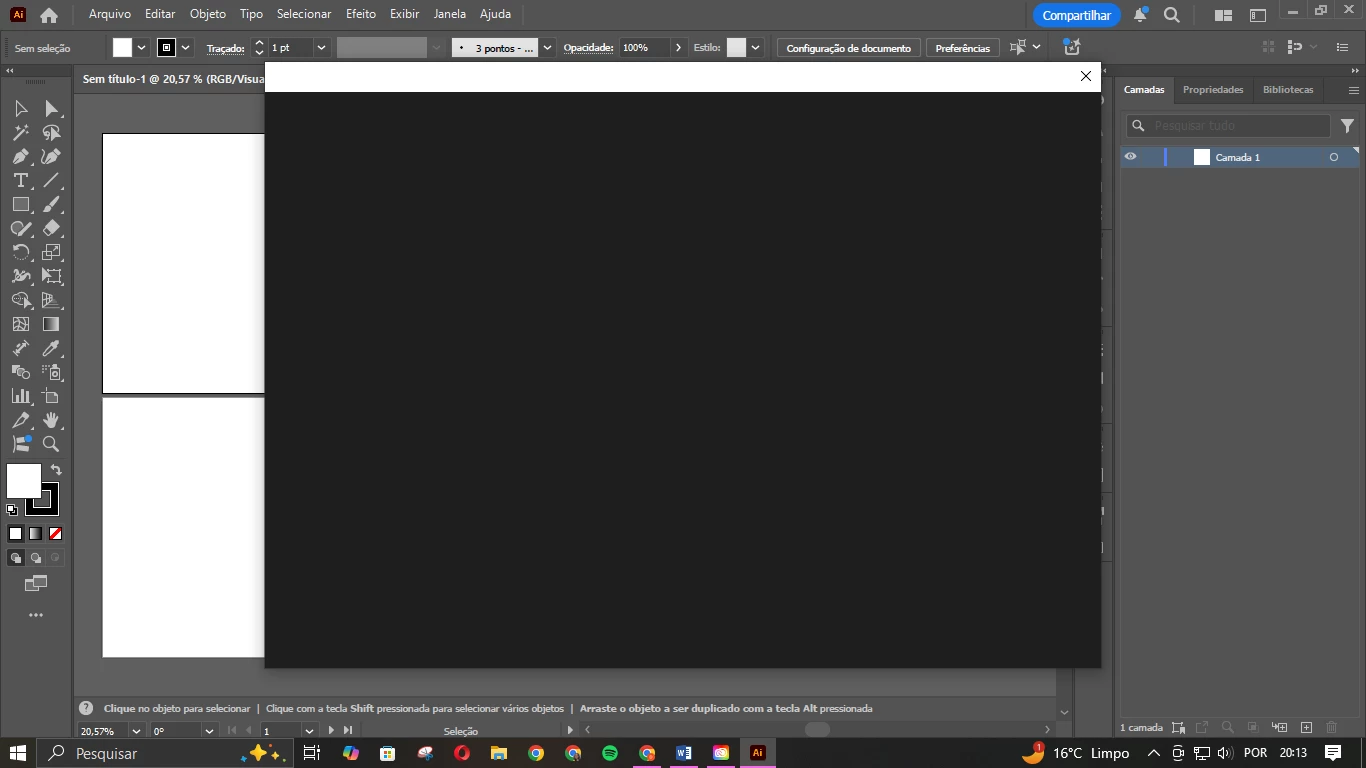Select the Selection tool arrow

coord(21,108)
